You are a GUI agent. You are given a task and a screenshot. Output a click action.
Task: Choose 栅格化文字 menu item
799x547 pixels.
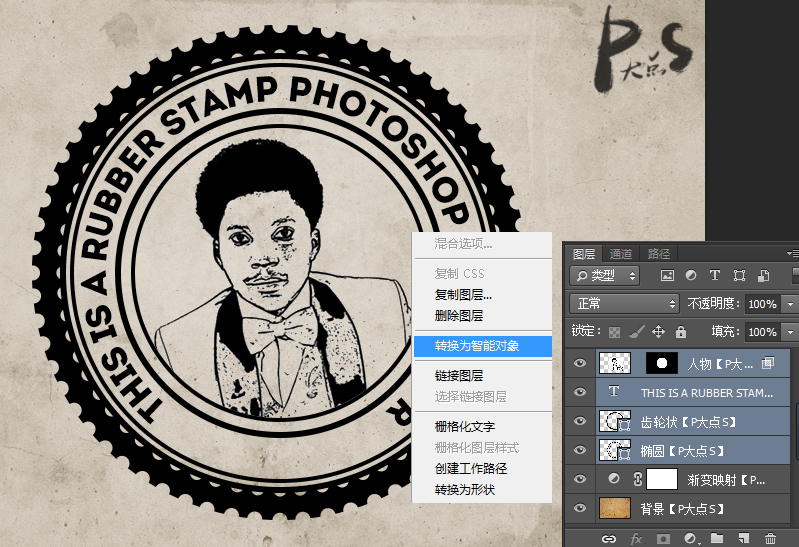pos(483,427)
